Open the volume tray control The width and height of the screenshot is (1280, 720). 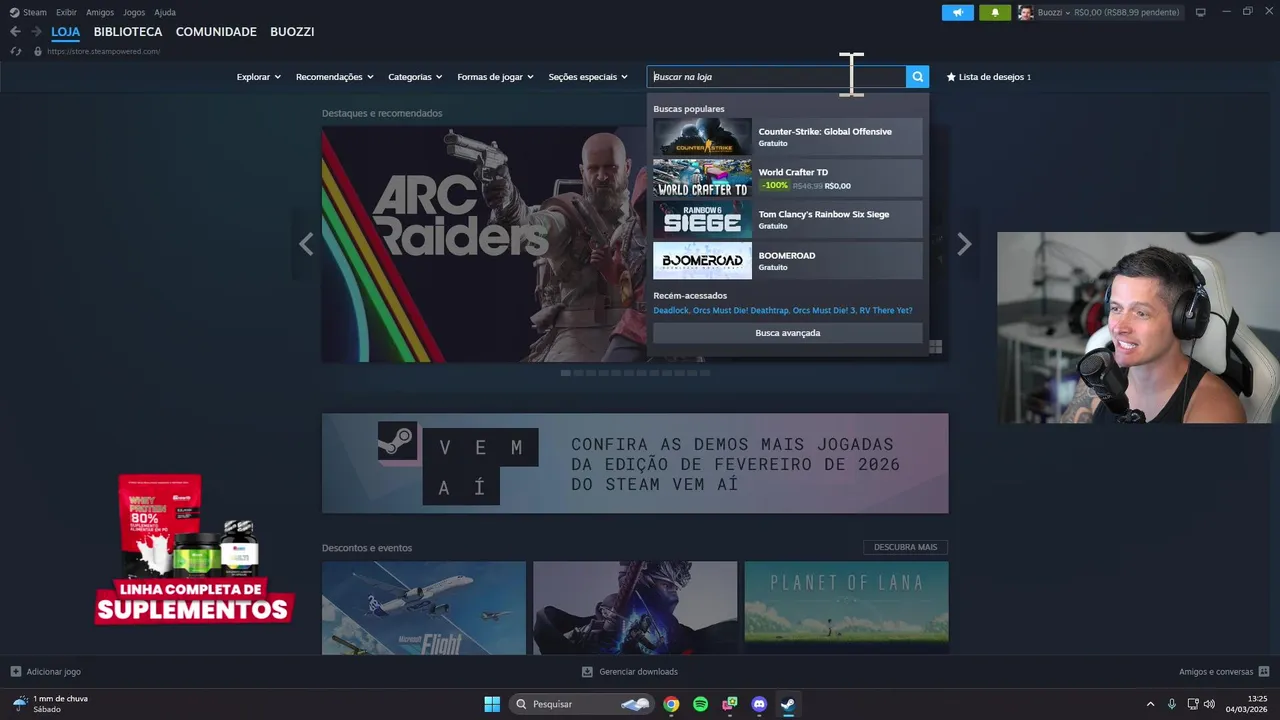(1209, 704)
